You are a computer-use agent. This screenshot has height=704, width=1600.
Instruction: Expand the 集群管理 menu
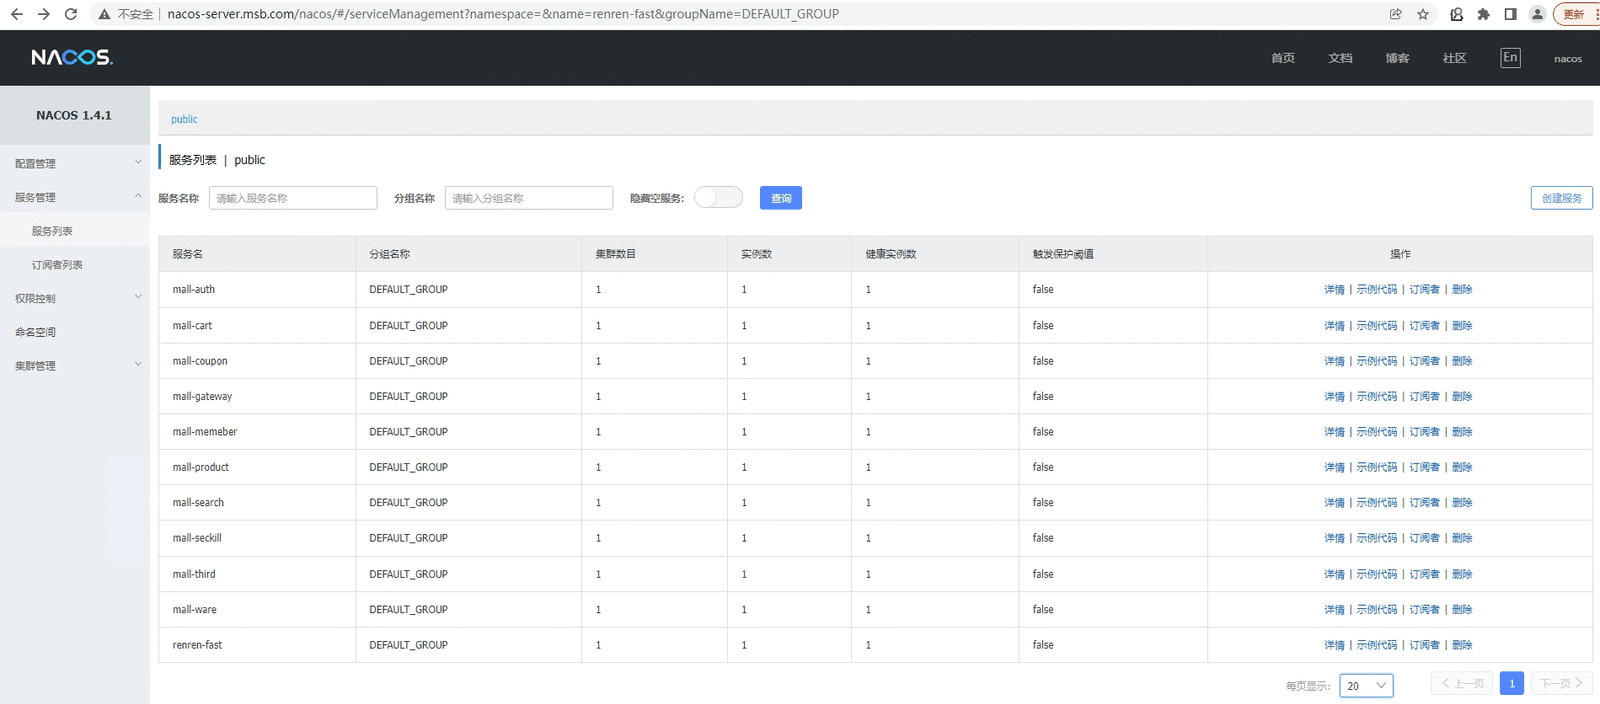click(x=75, y=365)
